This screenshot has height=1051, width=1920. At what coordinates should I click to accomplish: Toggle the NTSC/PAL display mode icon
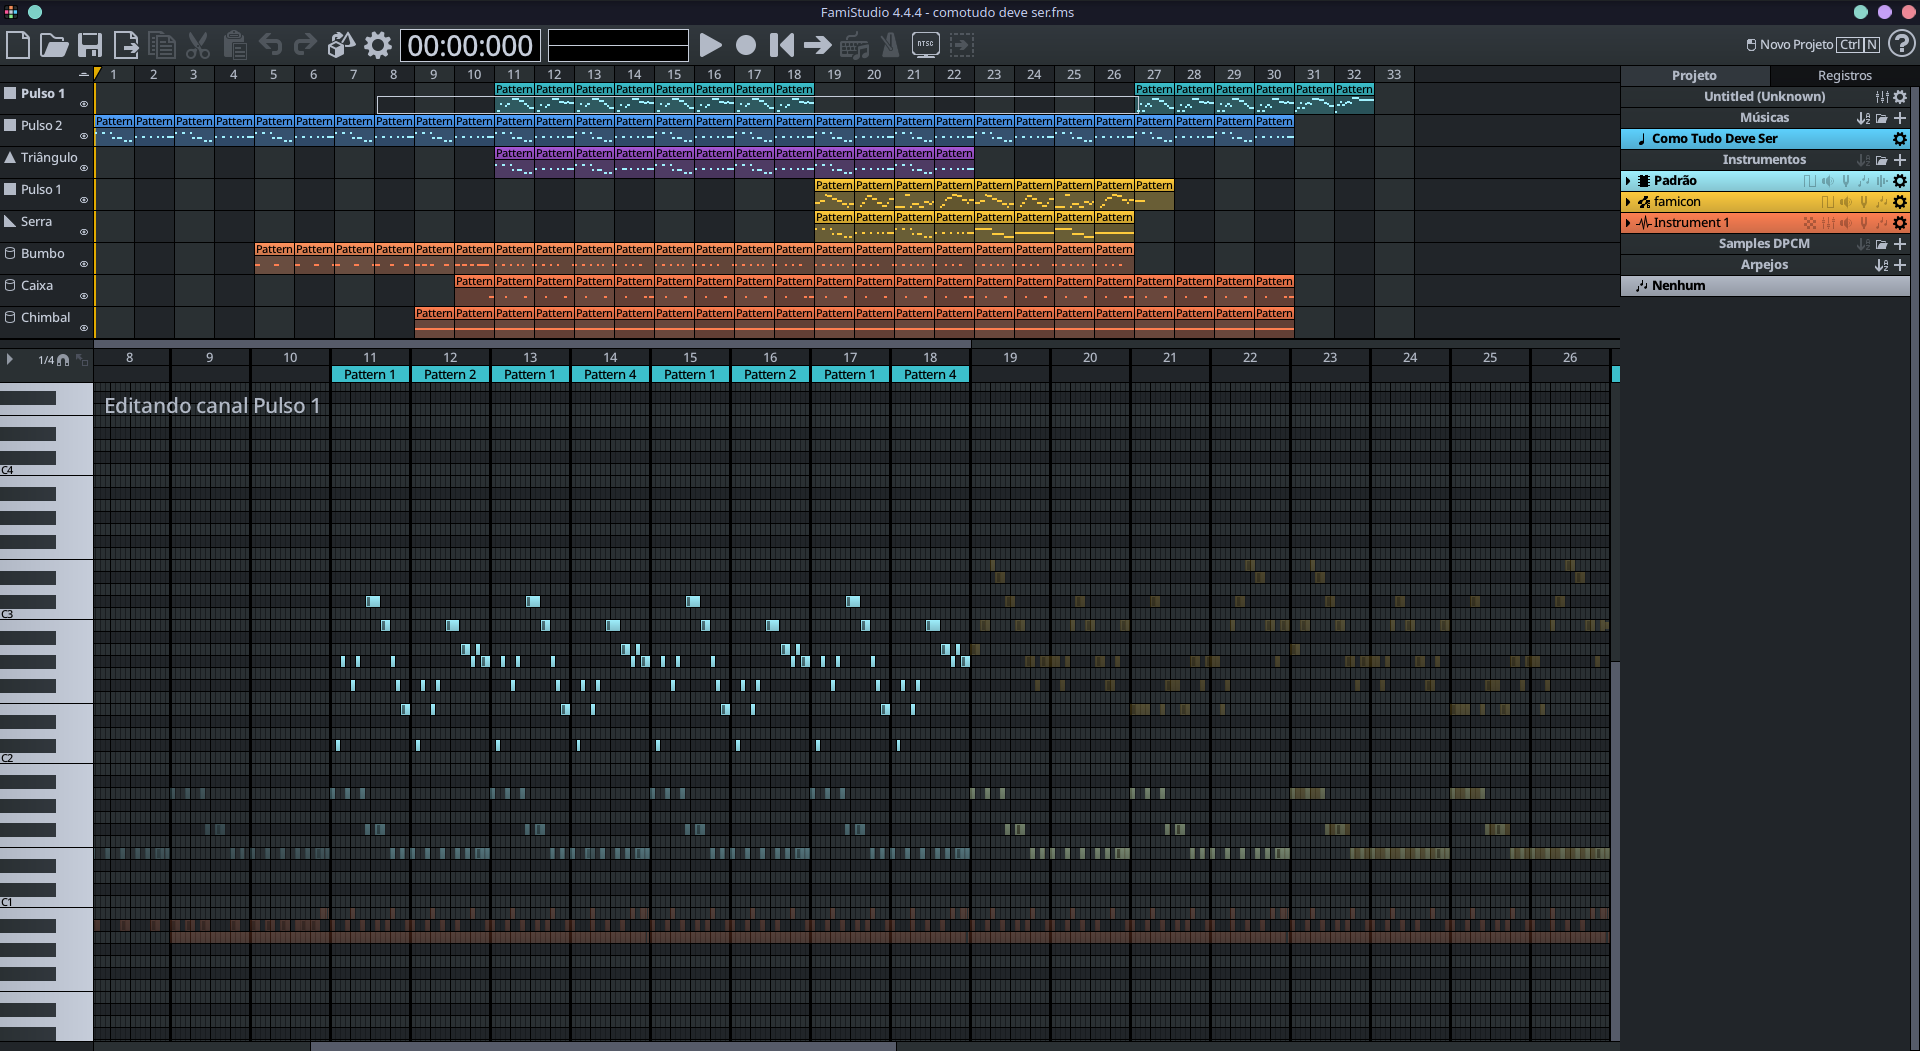(x=925, y=45)
